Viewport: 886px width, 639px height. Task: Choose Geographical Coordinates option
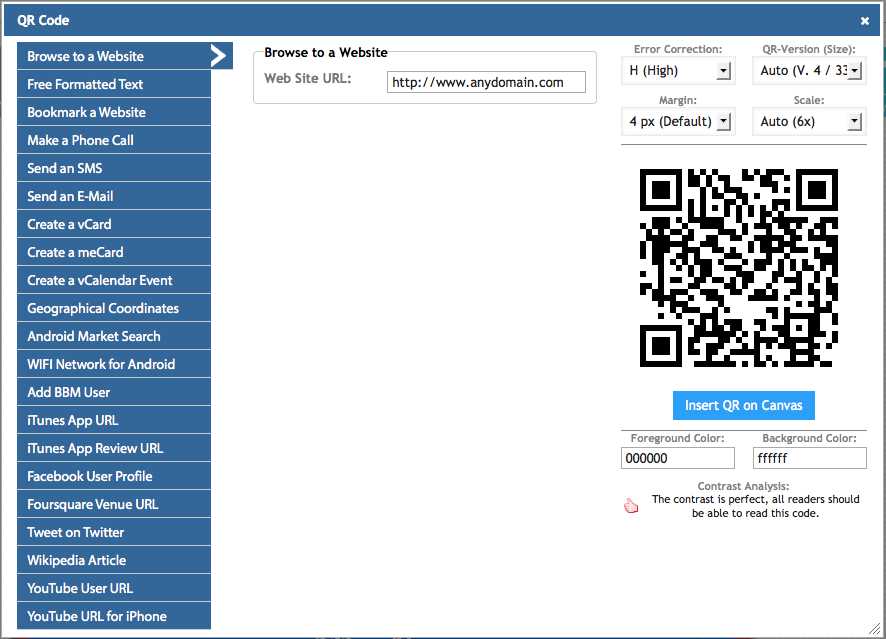114,308
